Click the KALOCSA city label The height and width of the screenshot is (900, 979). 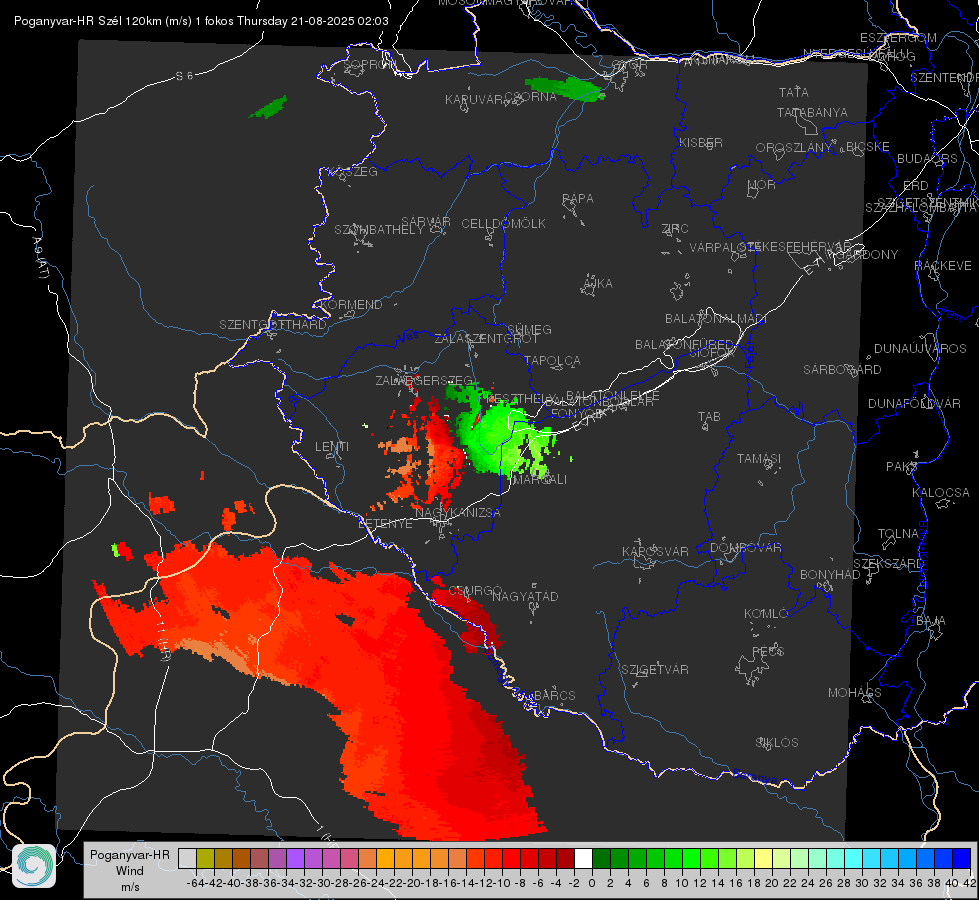click(x=941, y=493)
